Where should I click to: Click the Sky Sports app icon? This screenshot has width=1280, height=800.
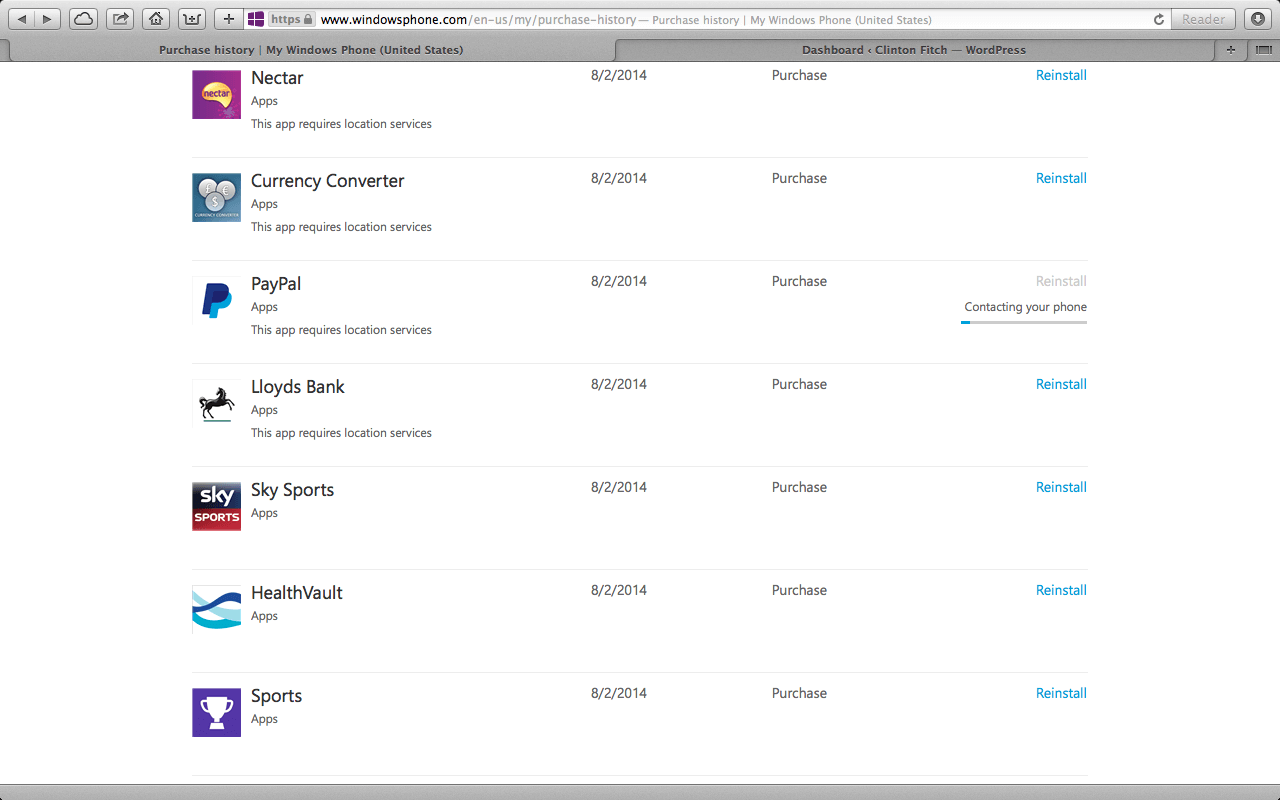click(216, 506)
